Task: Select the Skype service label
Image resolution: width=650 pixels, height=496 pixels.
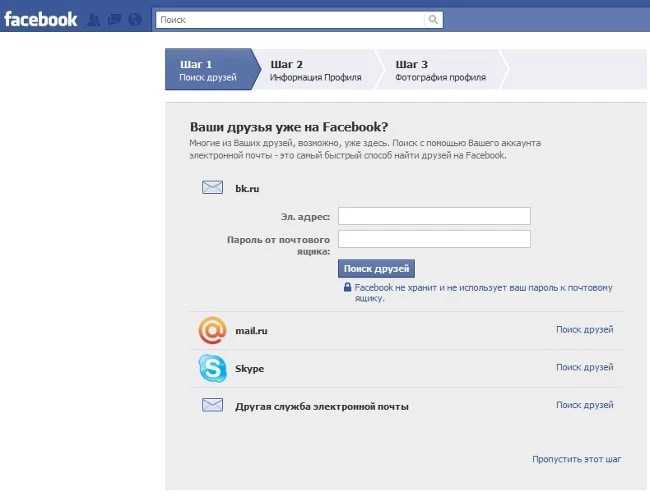Action: pyautogui.click(x=250, y=369)
